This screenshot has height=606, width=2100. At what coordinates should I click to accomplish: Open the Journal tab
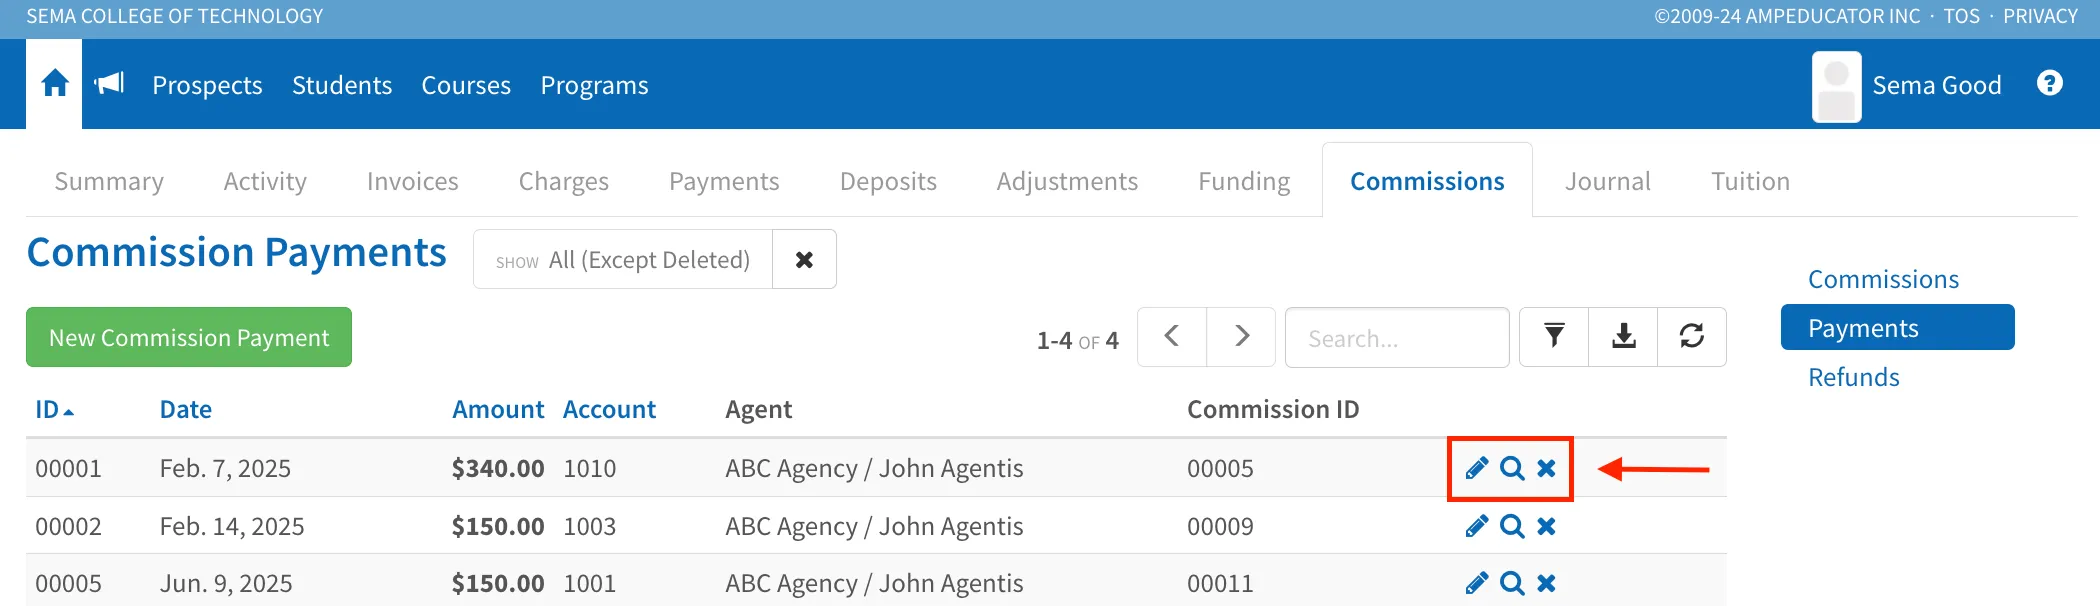point(1607,181)
